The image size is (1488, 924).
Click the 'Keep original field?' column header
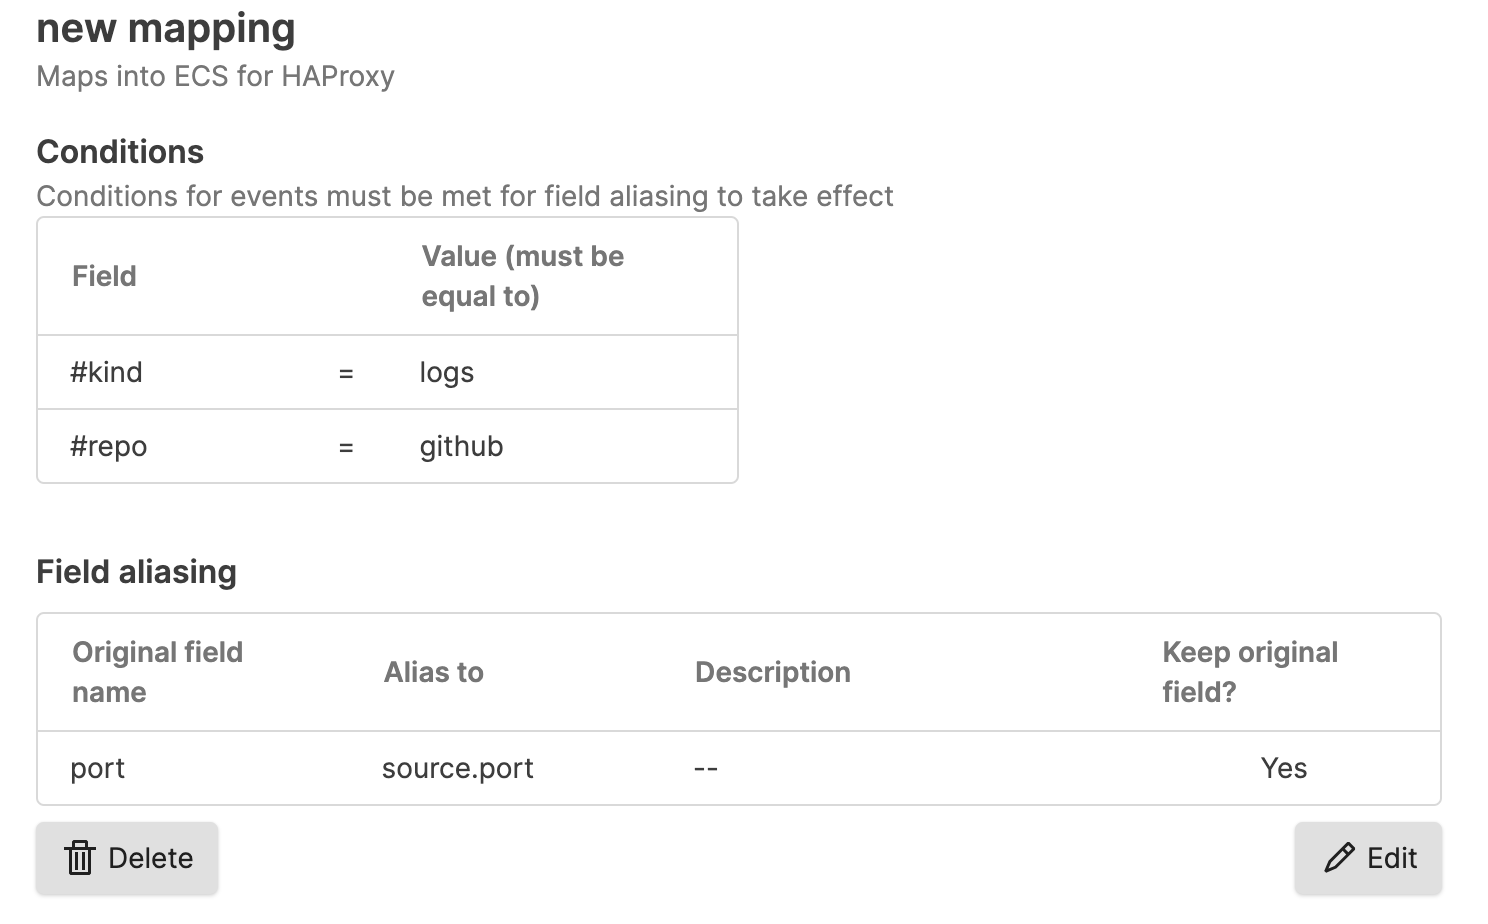click(x=1250, y=671)
